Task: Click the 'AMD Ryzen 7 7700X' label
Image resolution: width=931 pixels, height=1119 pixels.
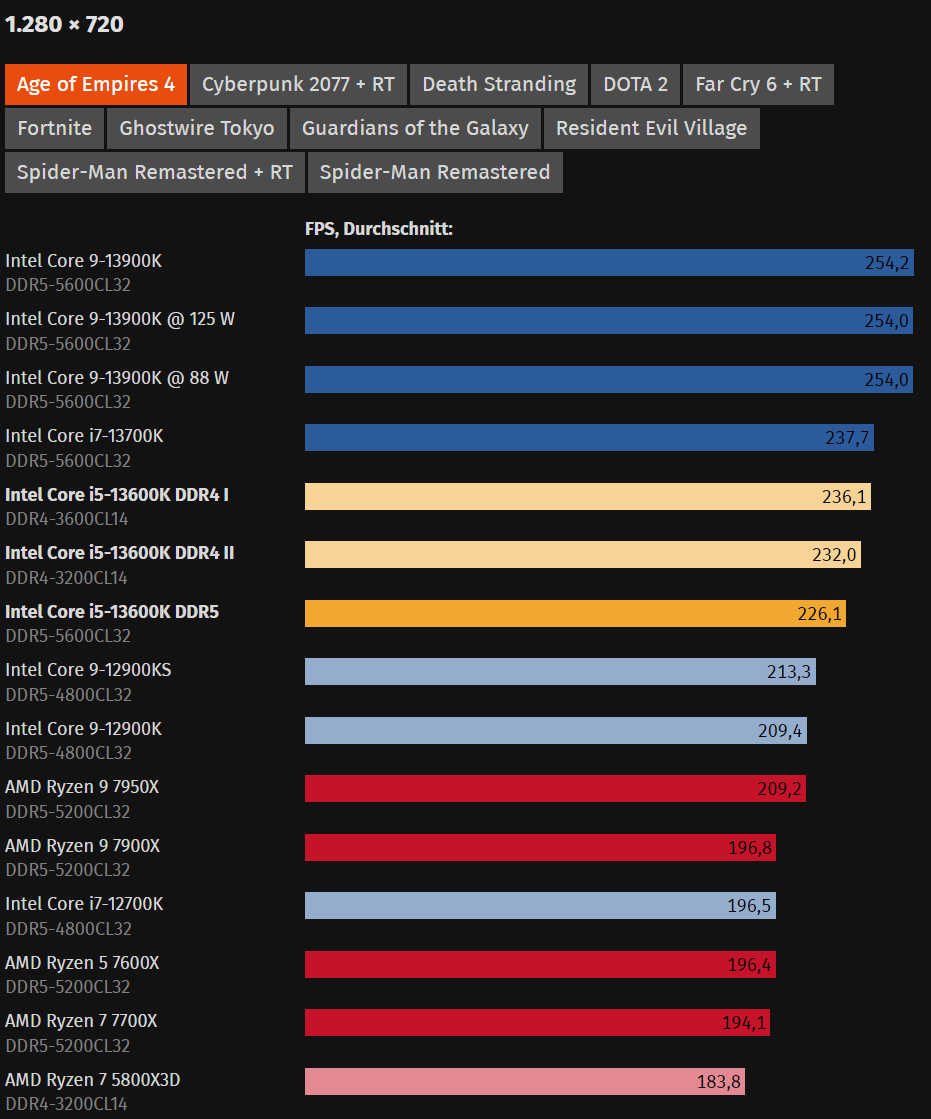Action: tap(81, 1021)
